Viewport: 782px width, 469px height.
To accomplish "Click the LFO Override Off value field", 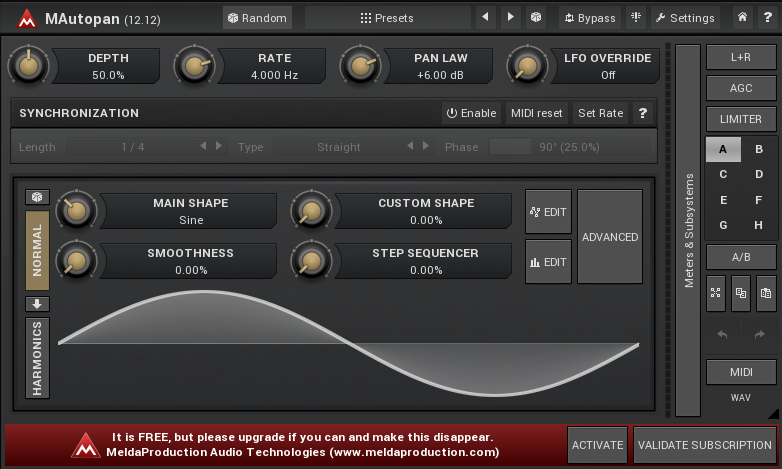I will click(x=607, y=75).
